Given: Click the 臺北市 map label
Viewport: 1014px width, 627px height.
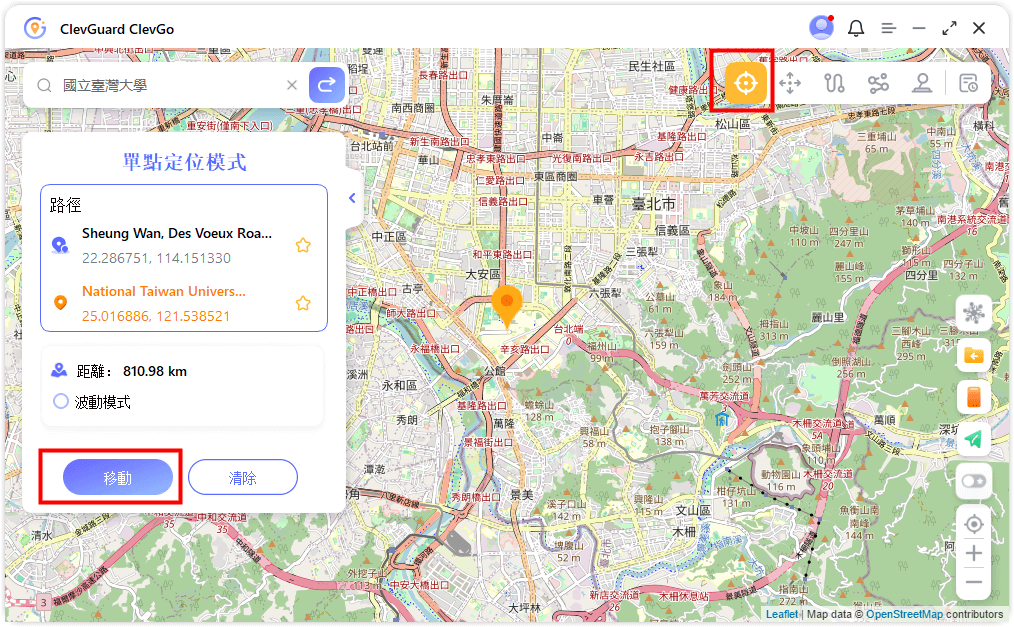Looking at the screenshot, I should click(x=653, y=204).
